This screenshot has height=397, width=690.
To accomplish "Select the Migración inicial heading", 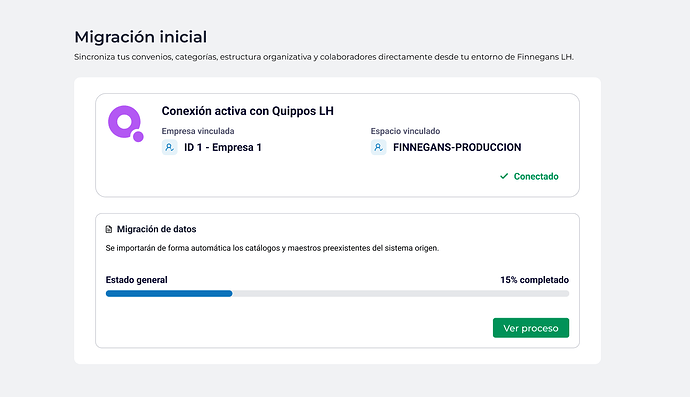I will tap(140, 37).
